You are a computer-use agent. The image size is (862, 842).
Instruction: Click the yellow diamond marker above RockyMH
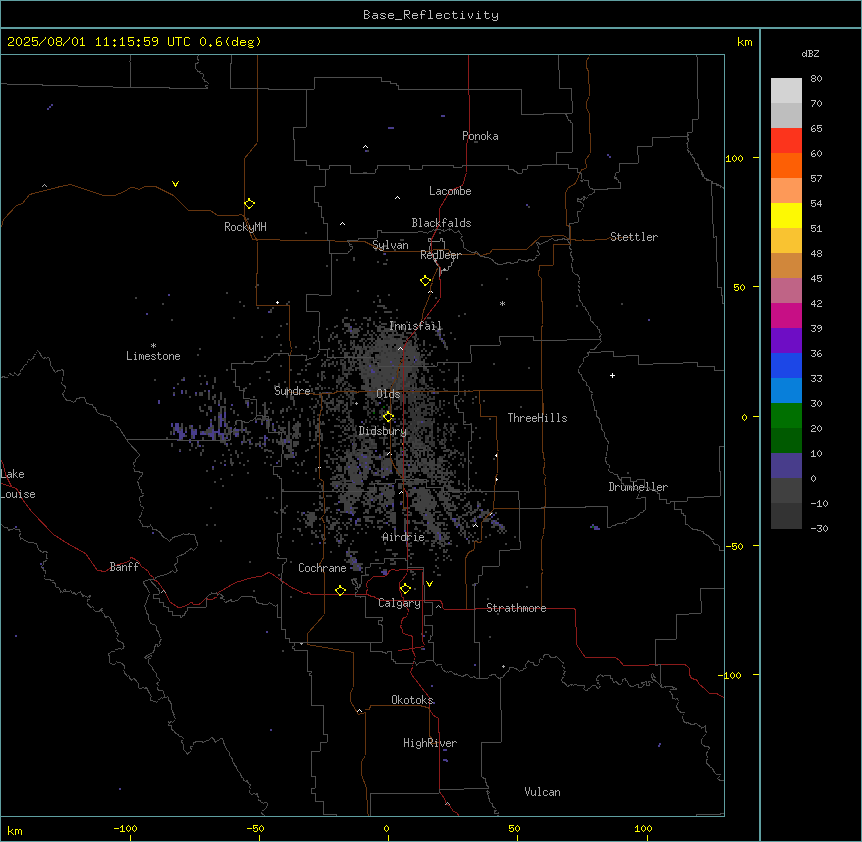(x=250, y=204)
